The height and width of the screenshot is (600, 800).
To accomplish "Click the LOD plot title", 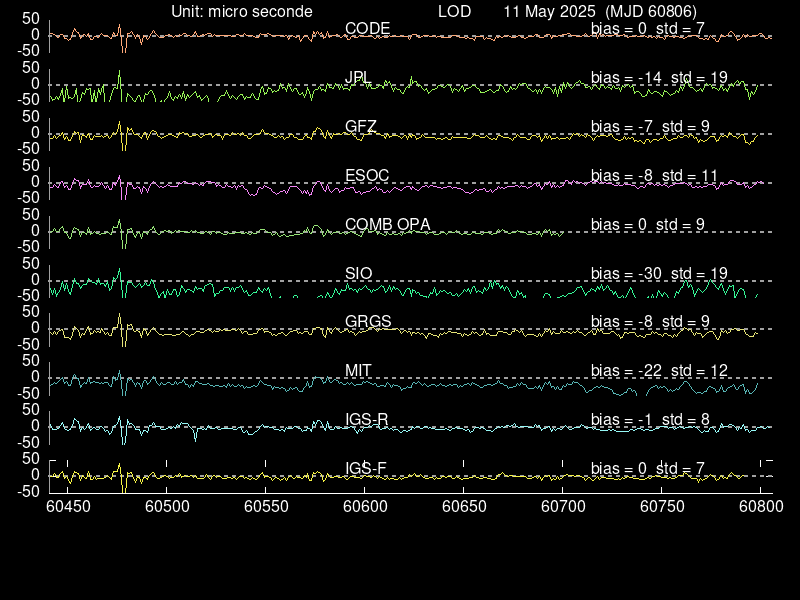I will 454,12.
